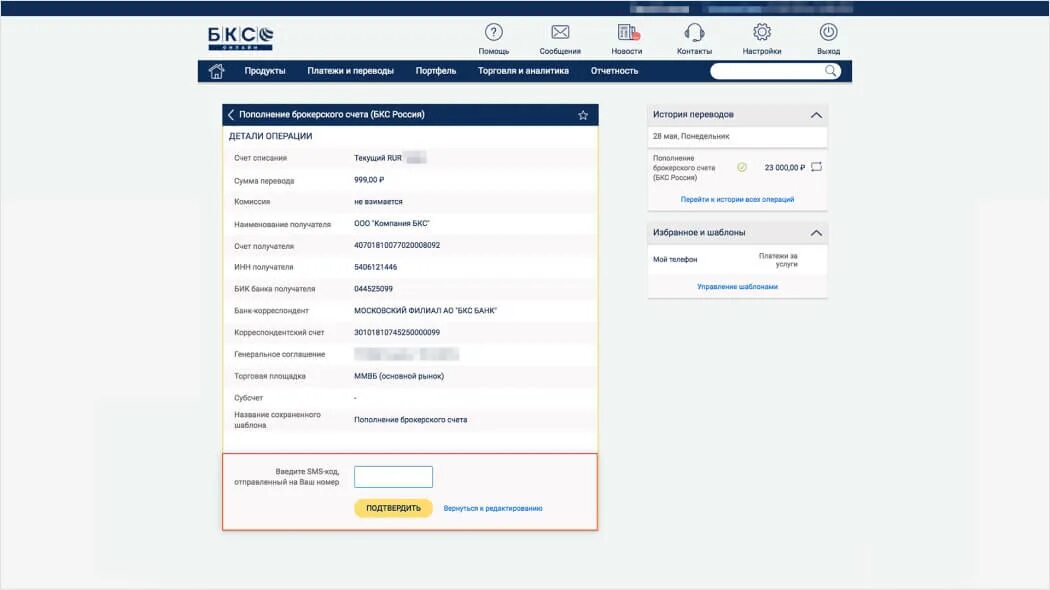1050x590 pixels.
Task: Open Перейти к истории всех операций link
Action: click(737, 200)
